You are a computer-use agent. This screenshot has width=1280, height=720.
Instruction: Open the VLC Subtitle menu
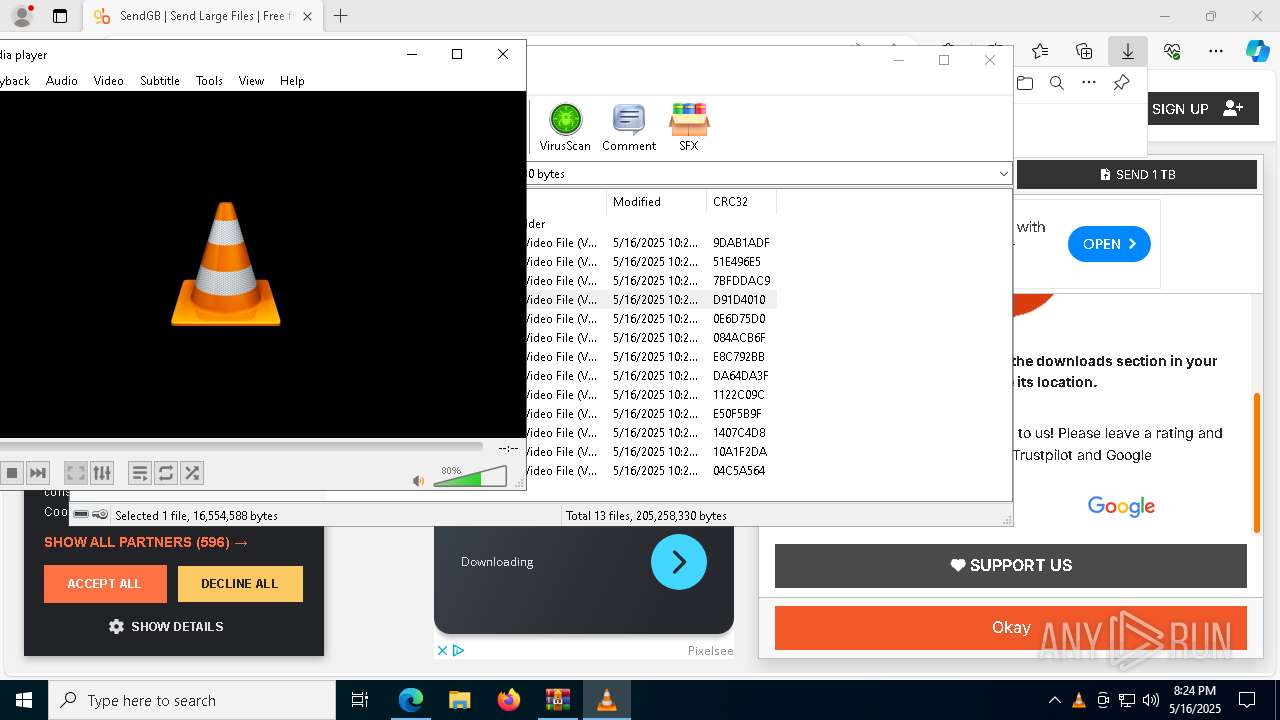(x=160, y=81)
